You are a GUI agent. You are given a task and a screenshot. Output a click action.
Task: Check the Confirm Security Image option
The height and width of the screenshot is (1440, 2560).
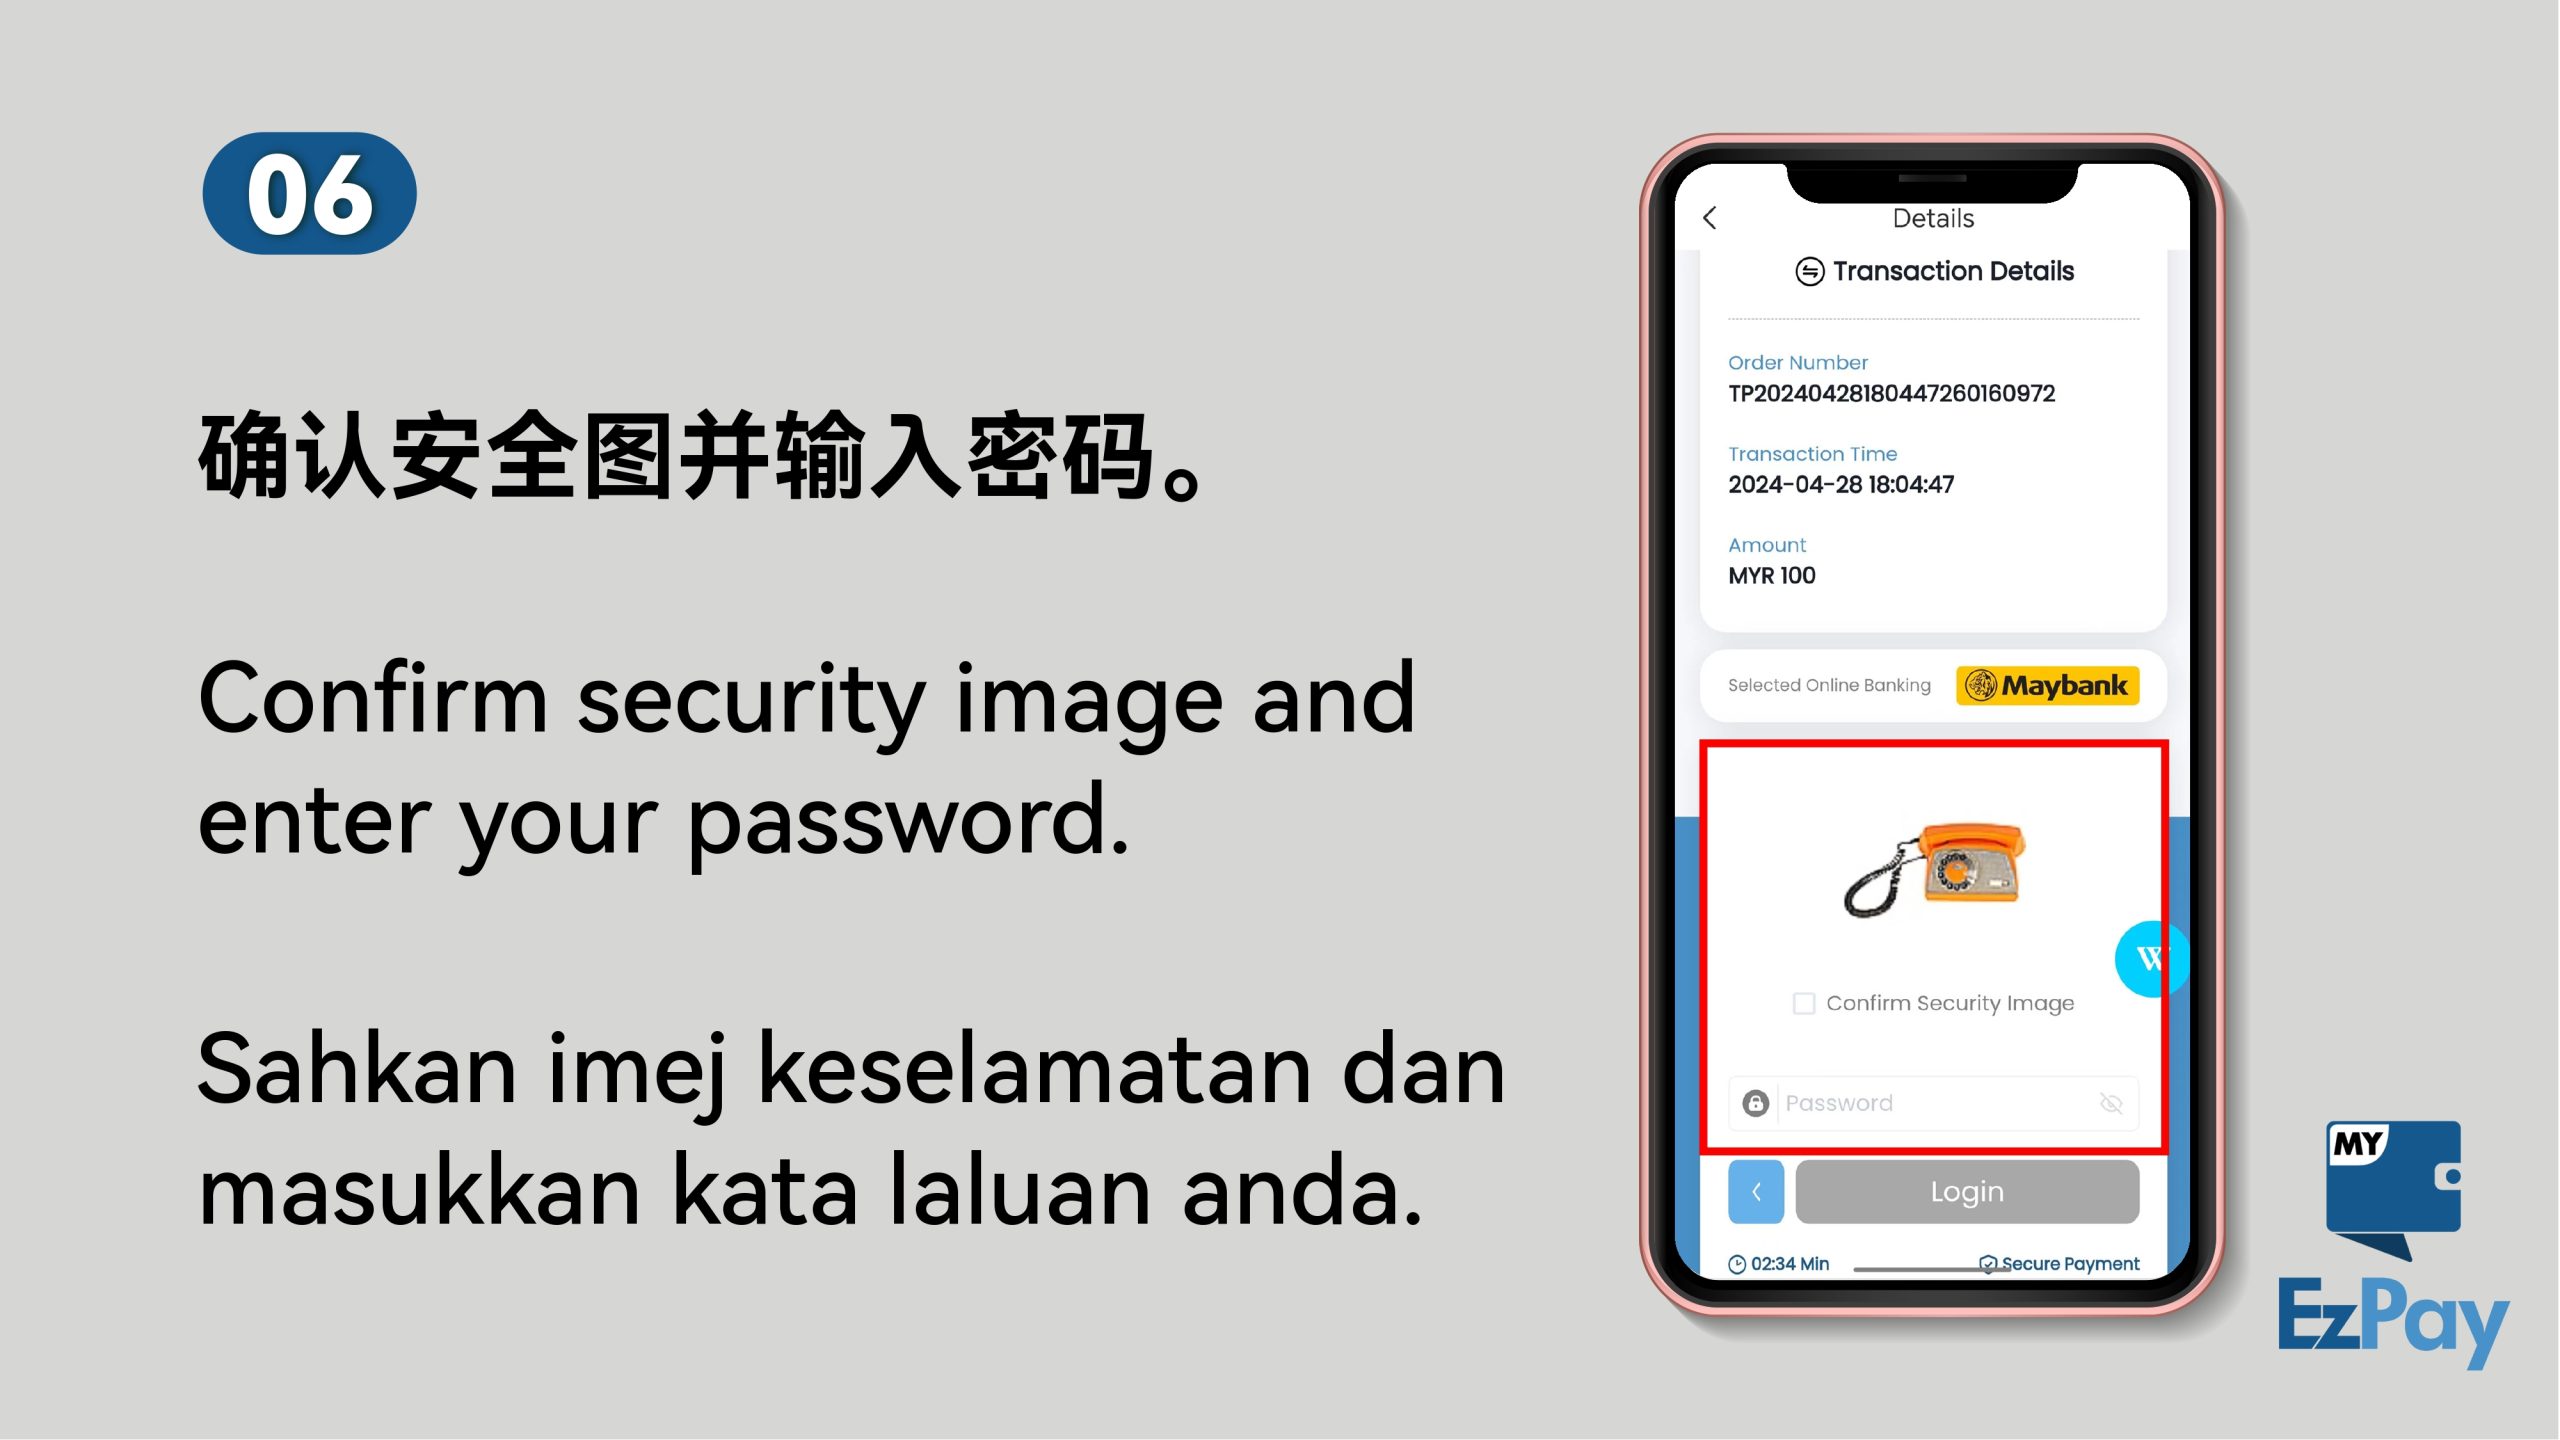1804,1000
